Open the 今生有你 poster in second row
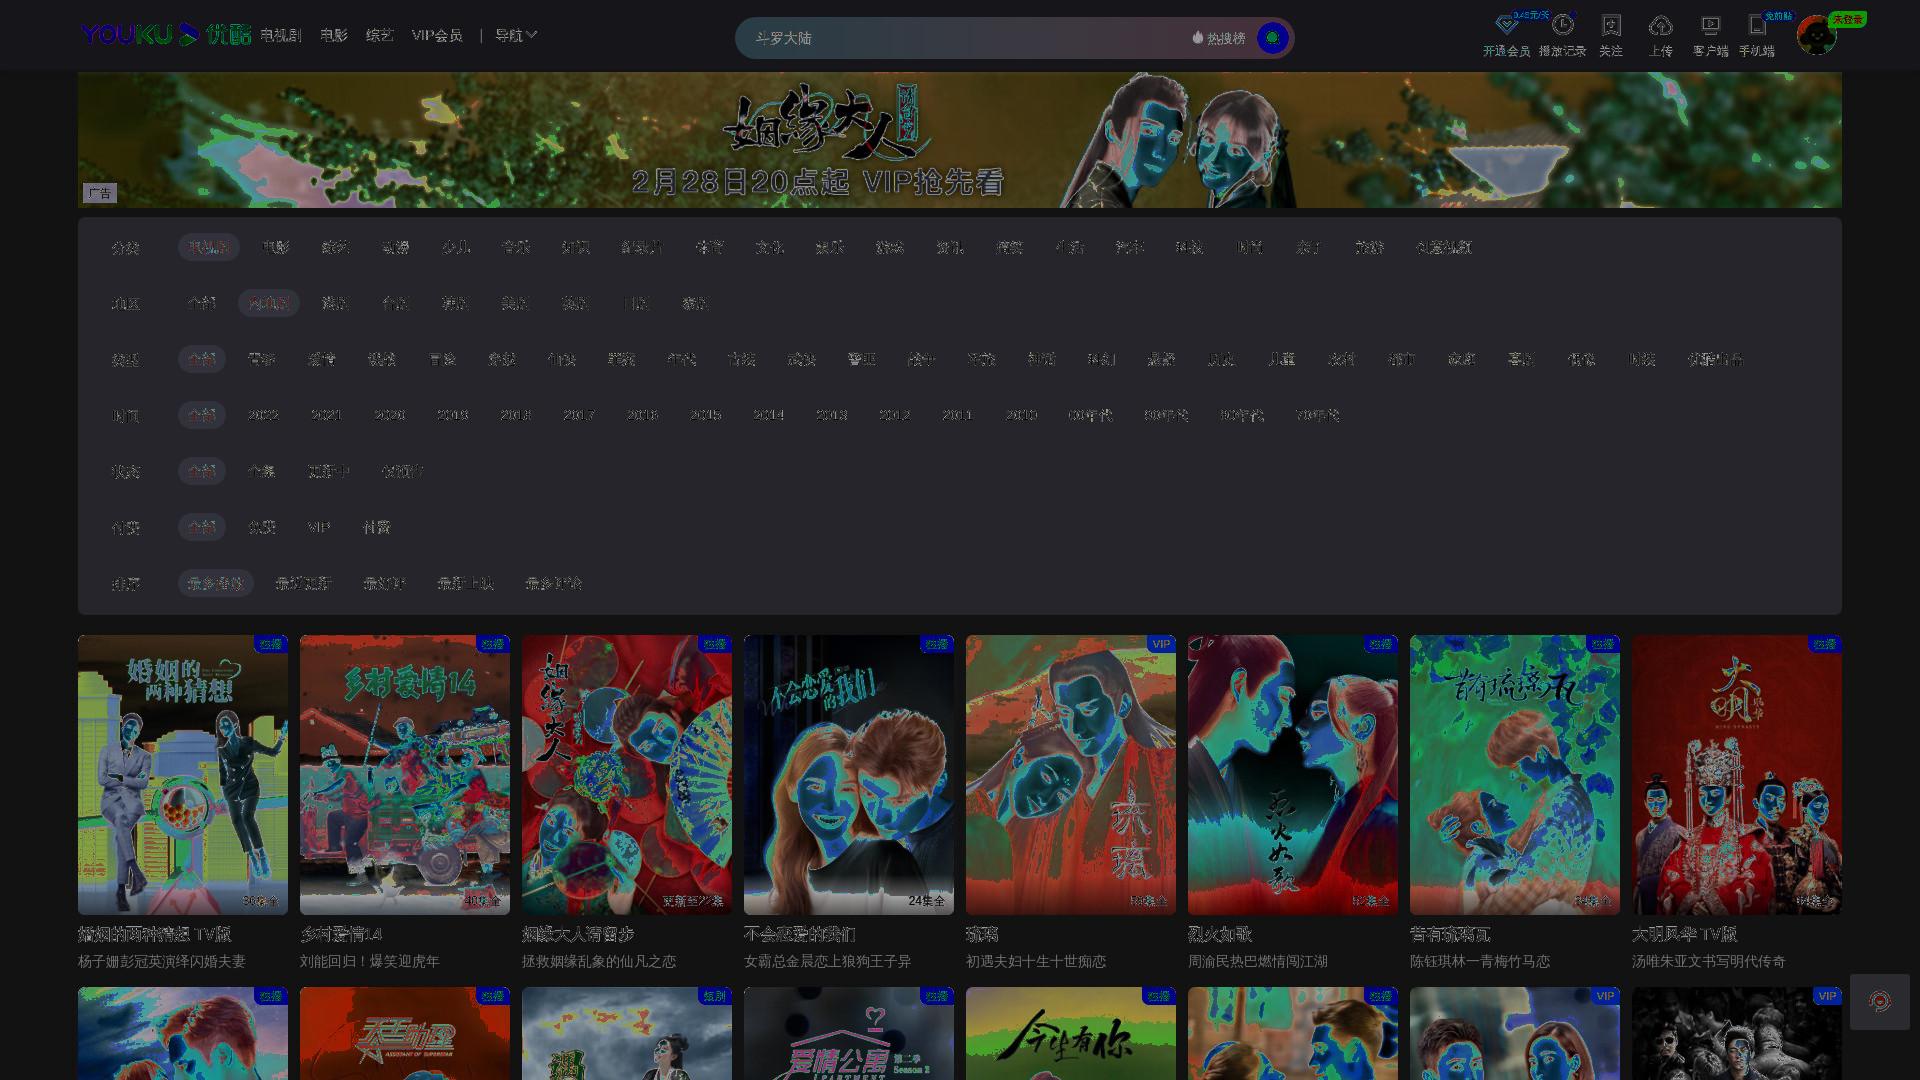The image size is (1920, 1080). tap(1071, 1033)
